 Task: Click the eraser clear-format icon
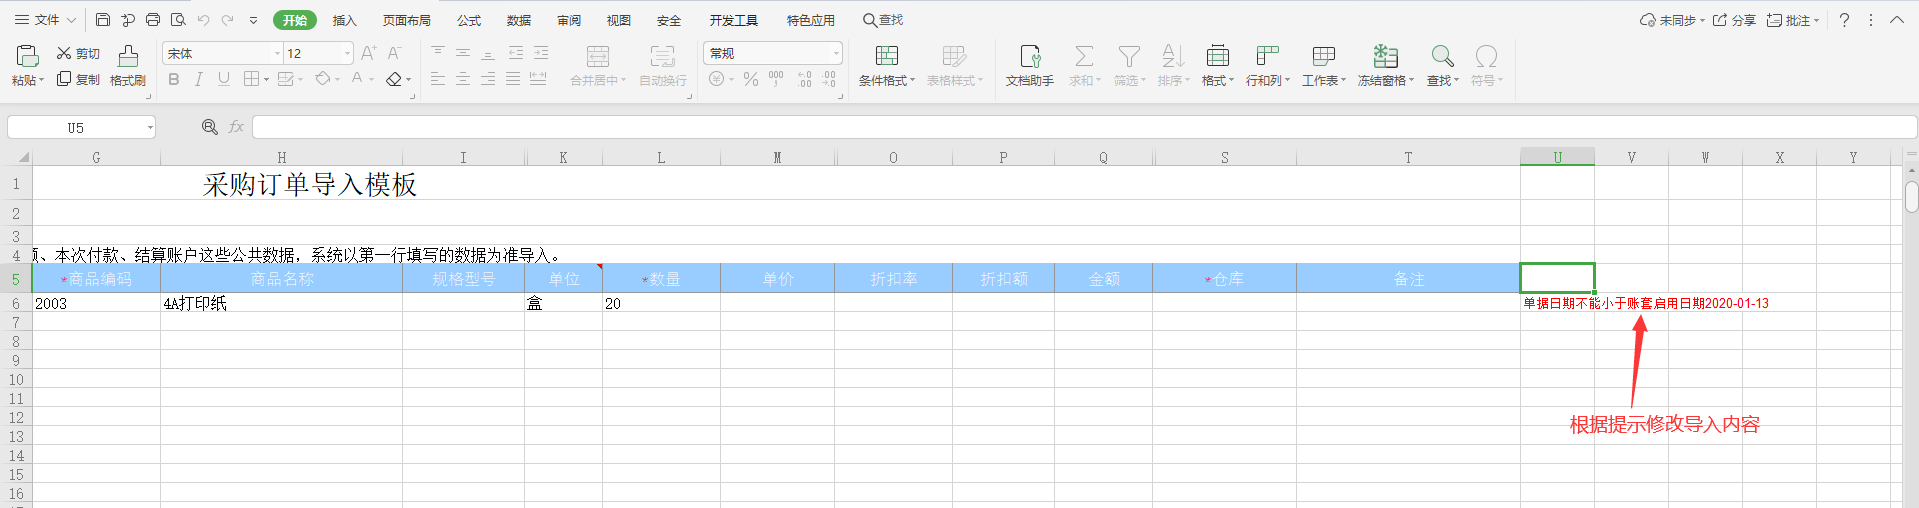tap(394, 79)
